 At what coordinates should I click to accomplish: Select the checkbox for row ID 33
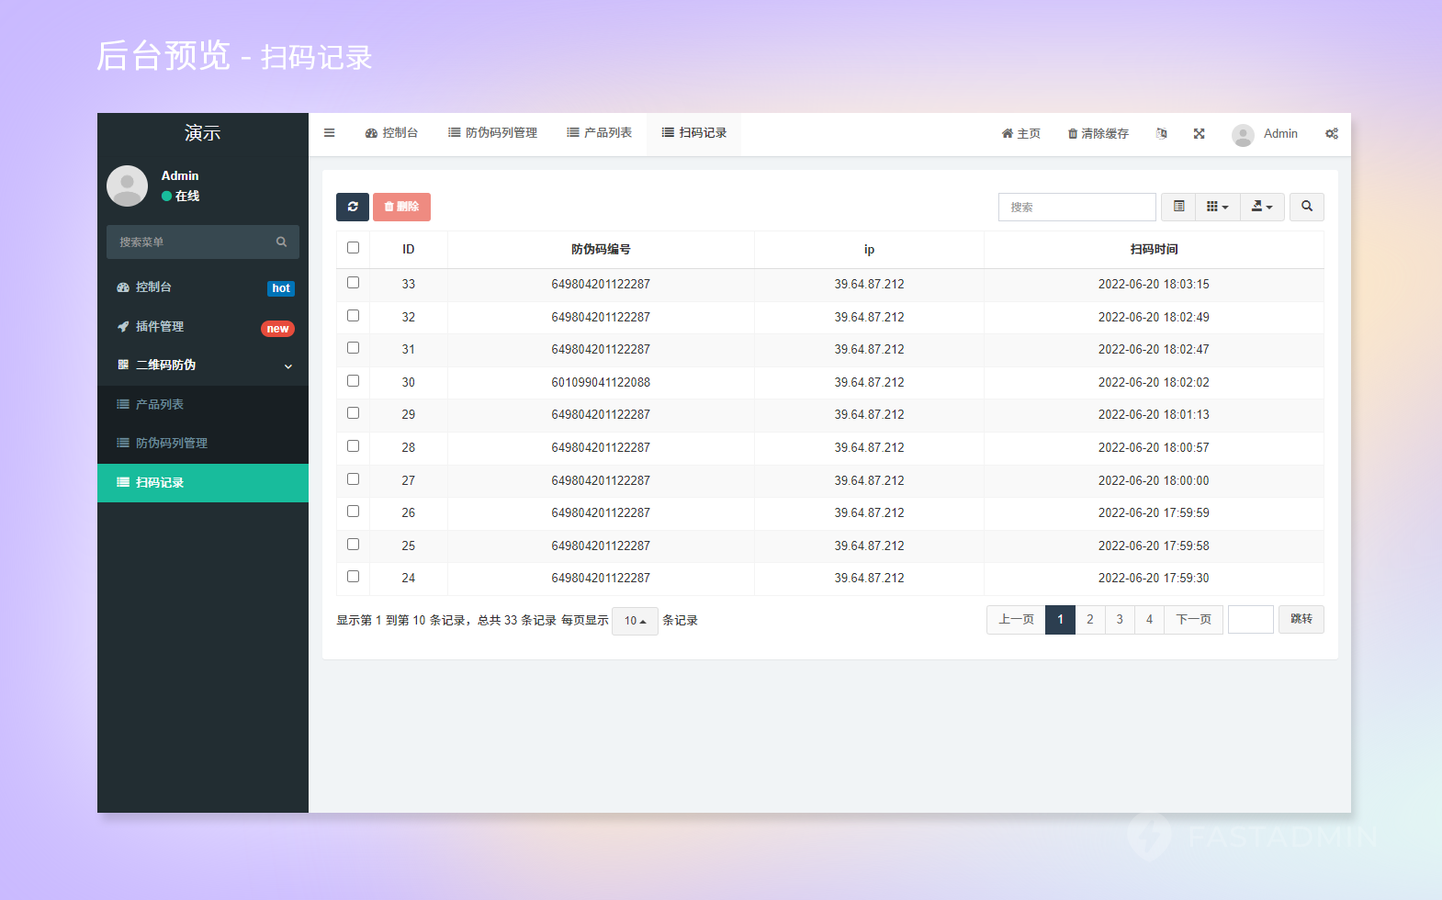tap(353, 283)
